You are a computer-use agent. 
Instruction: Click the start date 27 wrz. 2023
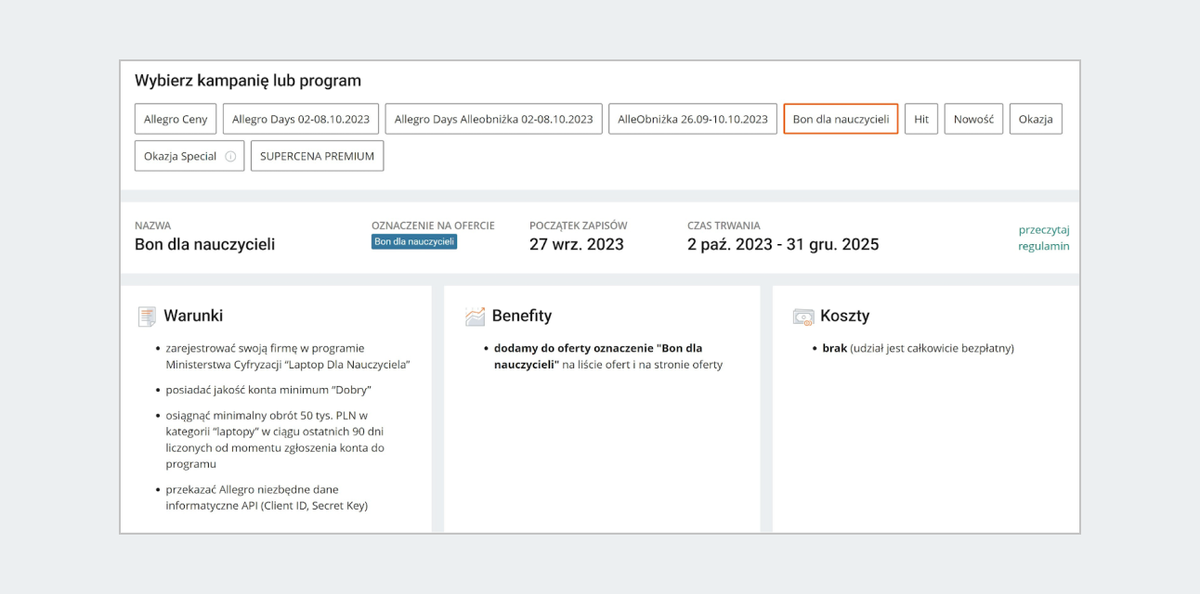coord(577,244)
